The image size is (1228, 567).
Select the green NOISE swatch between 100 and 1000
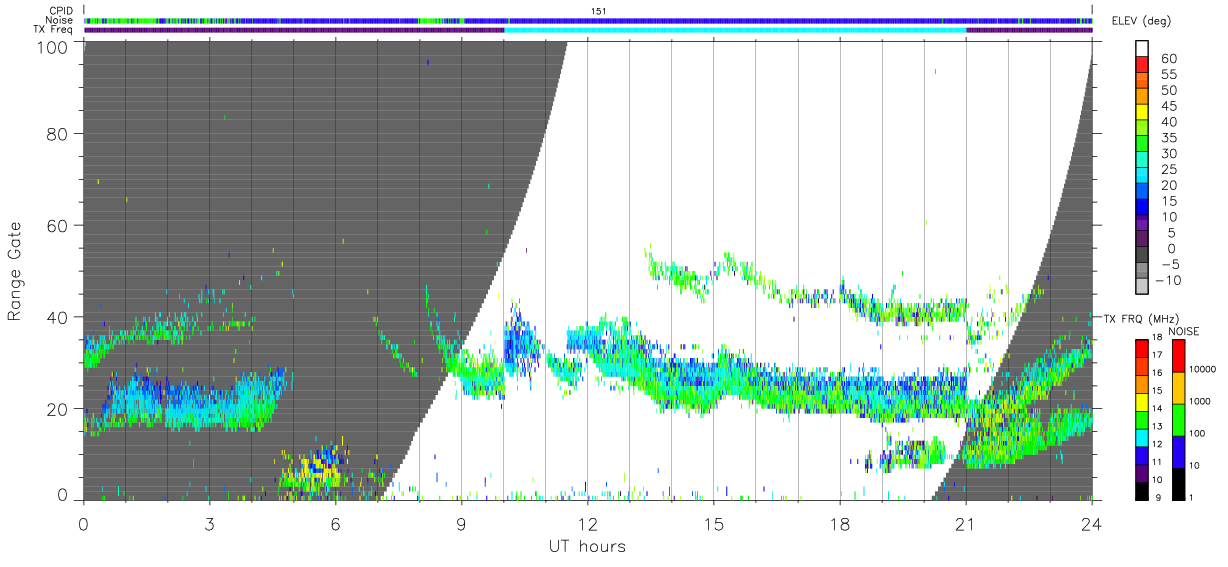pos(1177,419)
